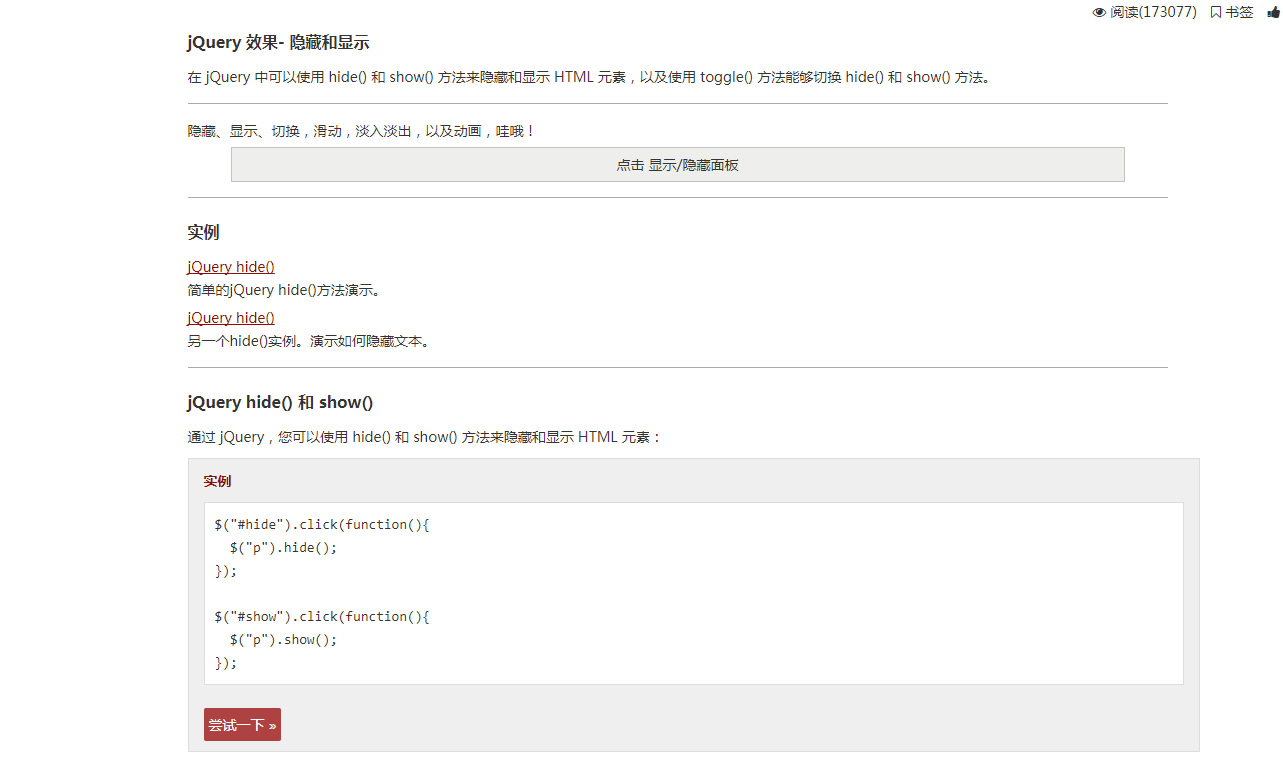Click the code line $("p").hide();

[283, 547]
